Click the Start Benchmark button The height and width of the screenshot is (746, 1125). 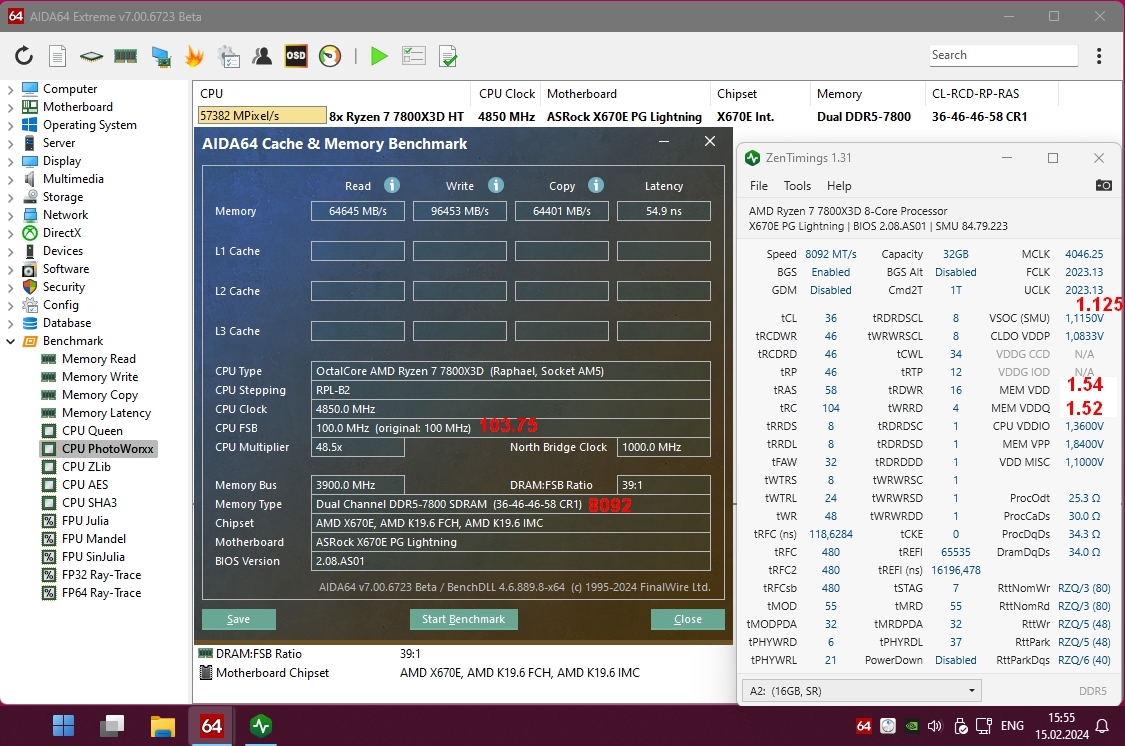(x=463, y=619)
